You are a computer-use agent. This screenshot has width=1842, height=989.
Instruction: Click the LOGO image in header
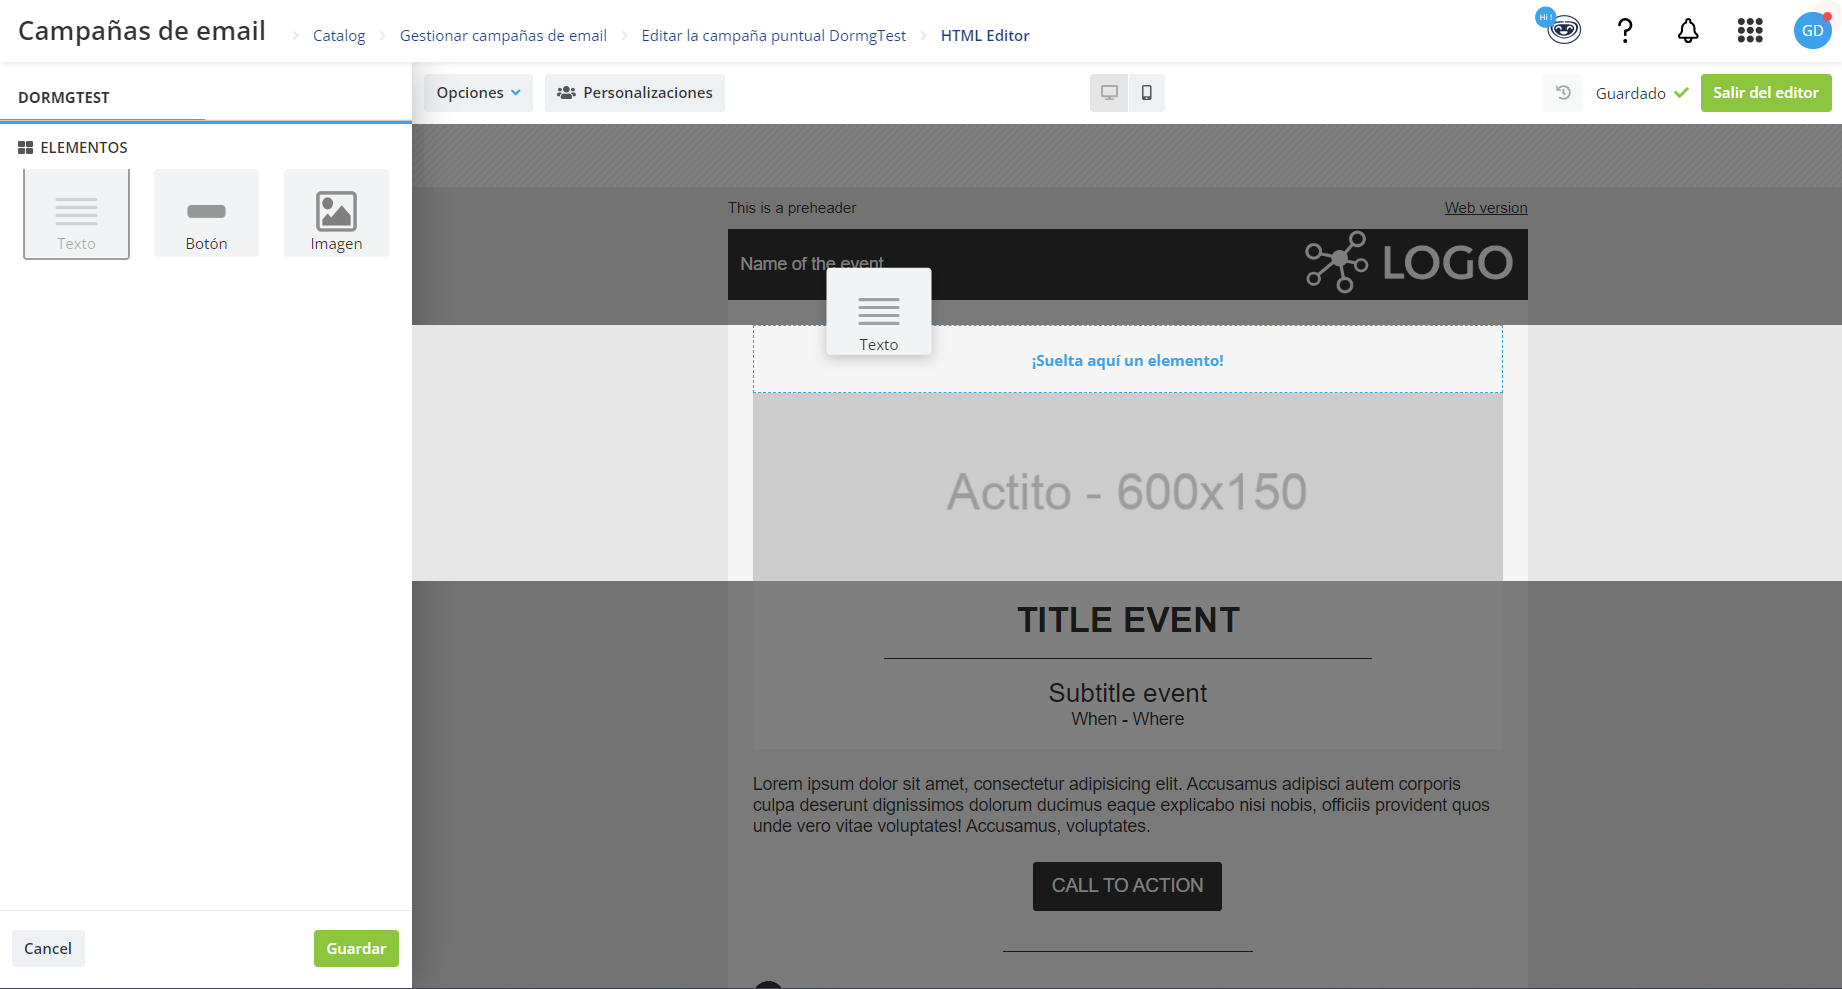1408,263
